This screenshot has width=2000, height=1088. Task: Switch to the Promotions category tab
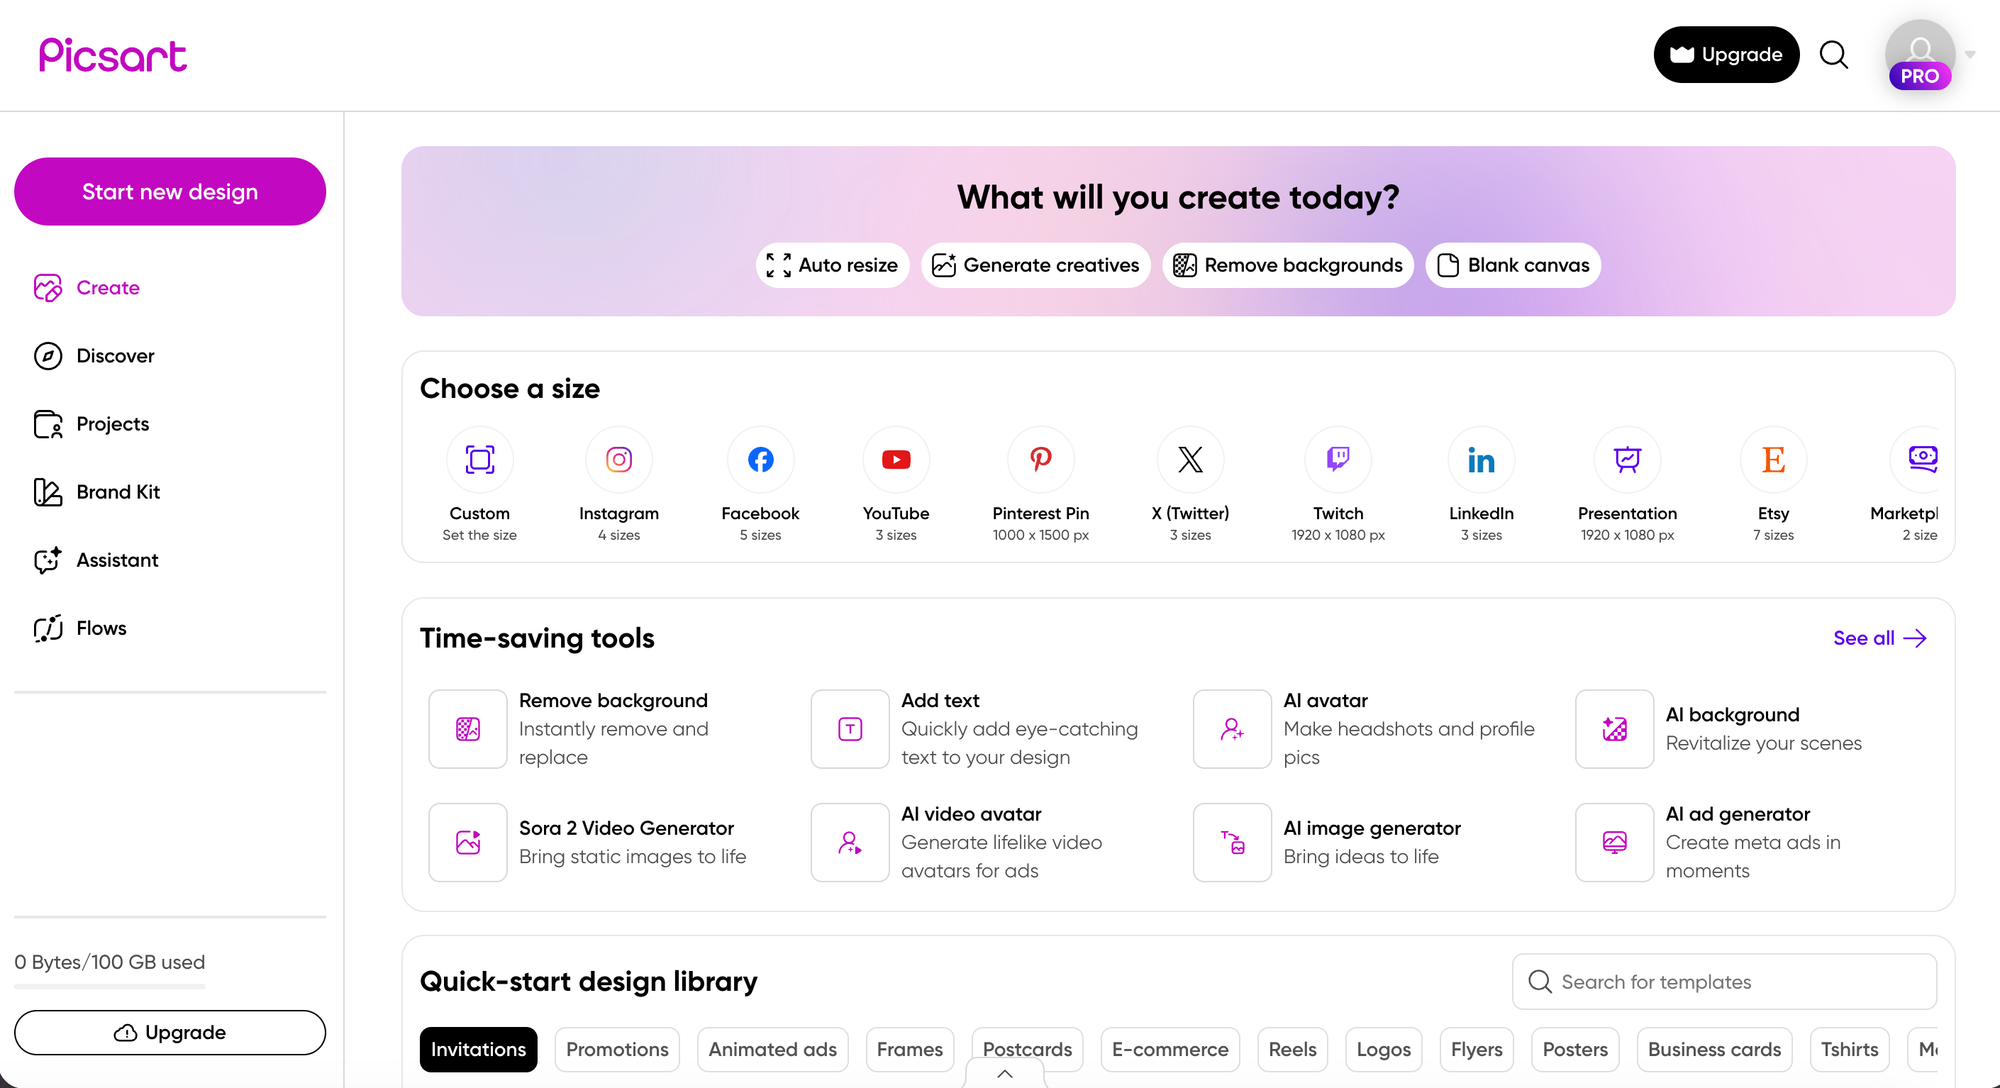(x=617, y=1049)
